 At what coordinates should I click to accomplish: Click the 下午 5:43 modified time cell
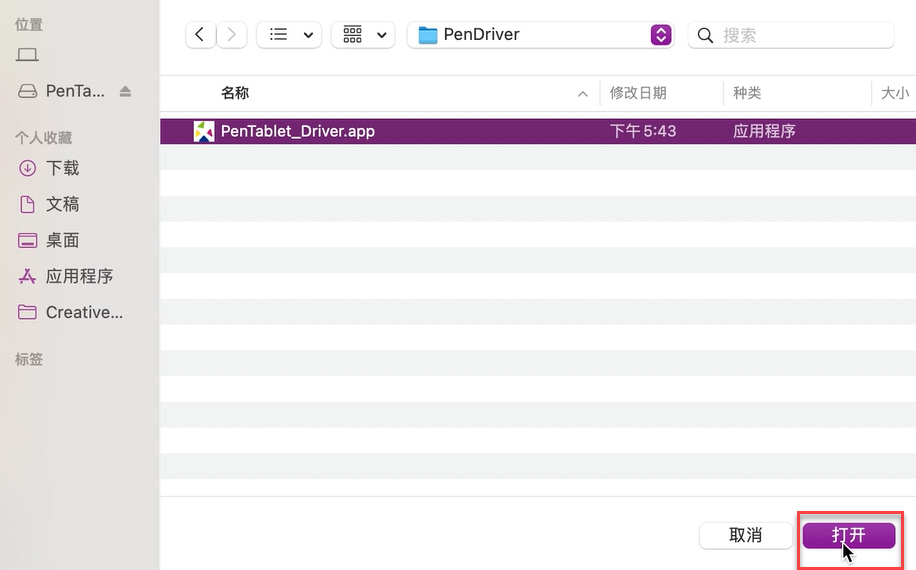point(643,131)
